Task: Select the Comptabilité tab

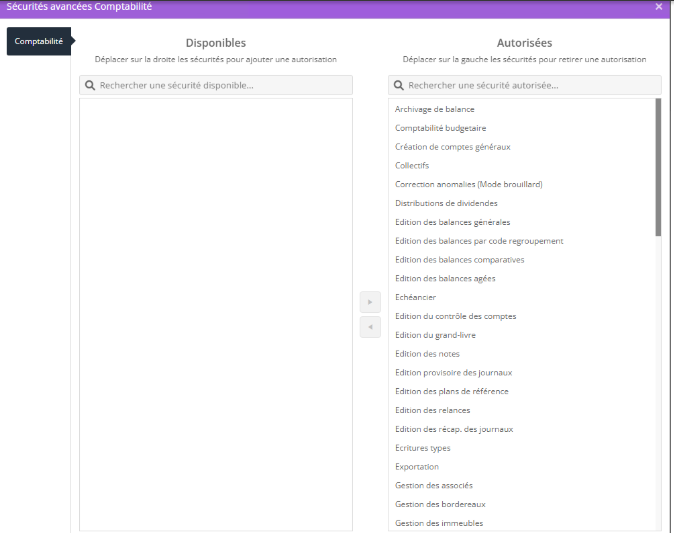Action: pos(39,42)
